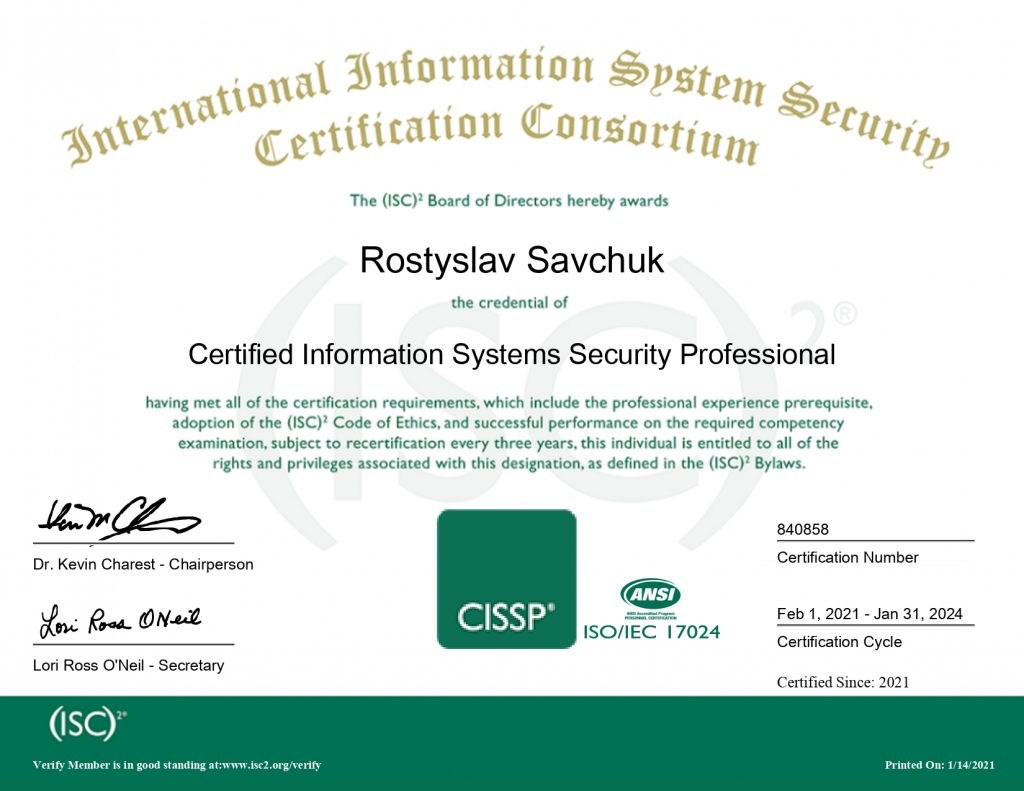Click the line starting 'having met all of the certification requirements'
The height and width of the screenshot is (791, 1024).
pos(509,402)
